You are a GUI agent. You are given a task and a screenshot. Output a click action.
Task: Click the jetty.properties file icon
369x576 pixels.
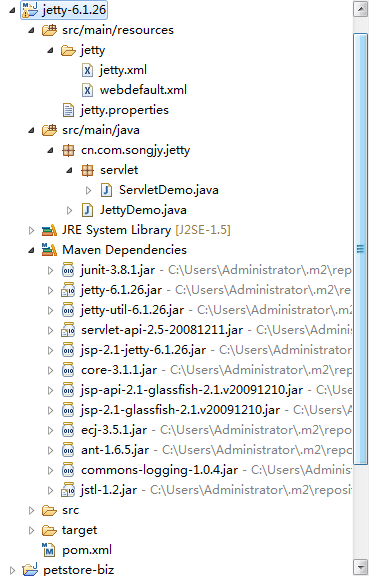click(x=68, y=110)
